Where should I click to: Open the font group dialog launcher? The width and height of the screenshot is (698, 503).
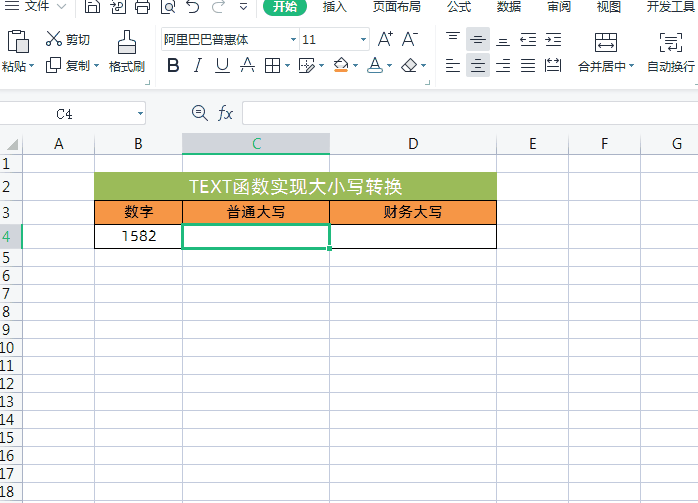(x=427, y=82)
